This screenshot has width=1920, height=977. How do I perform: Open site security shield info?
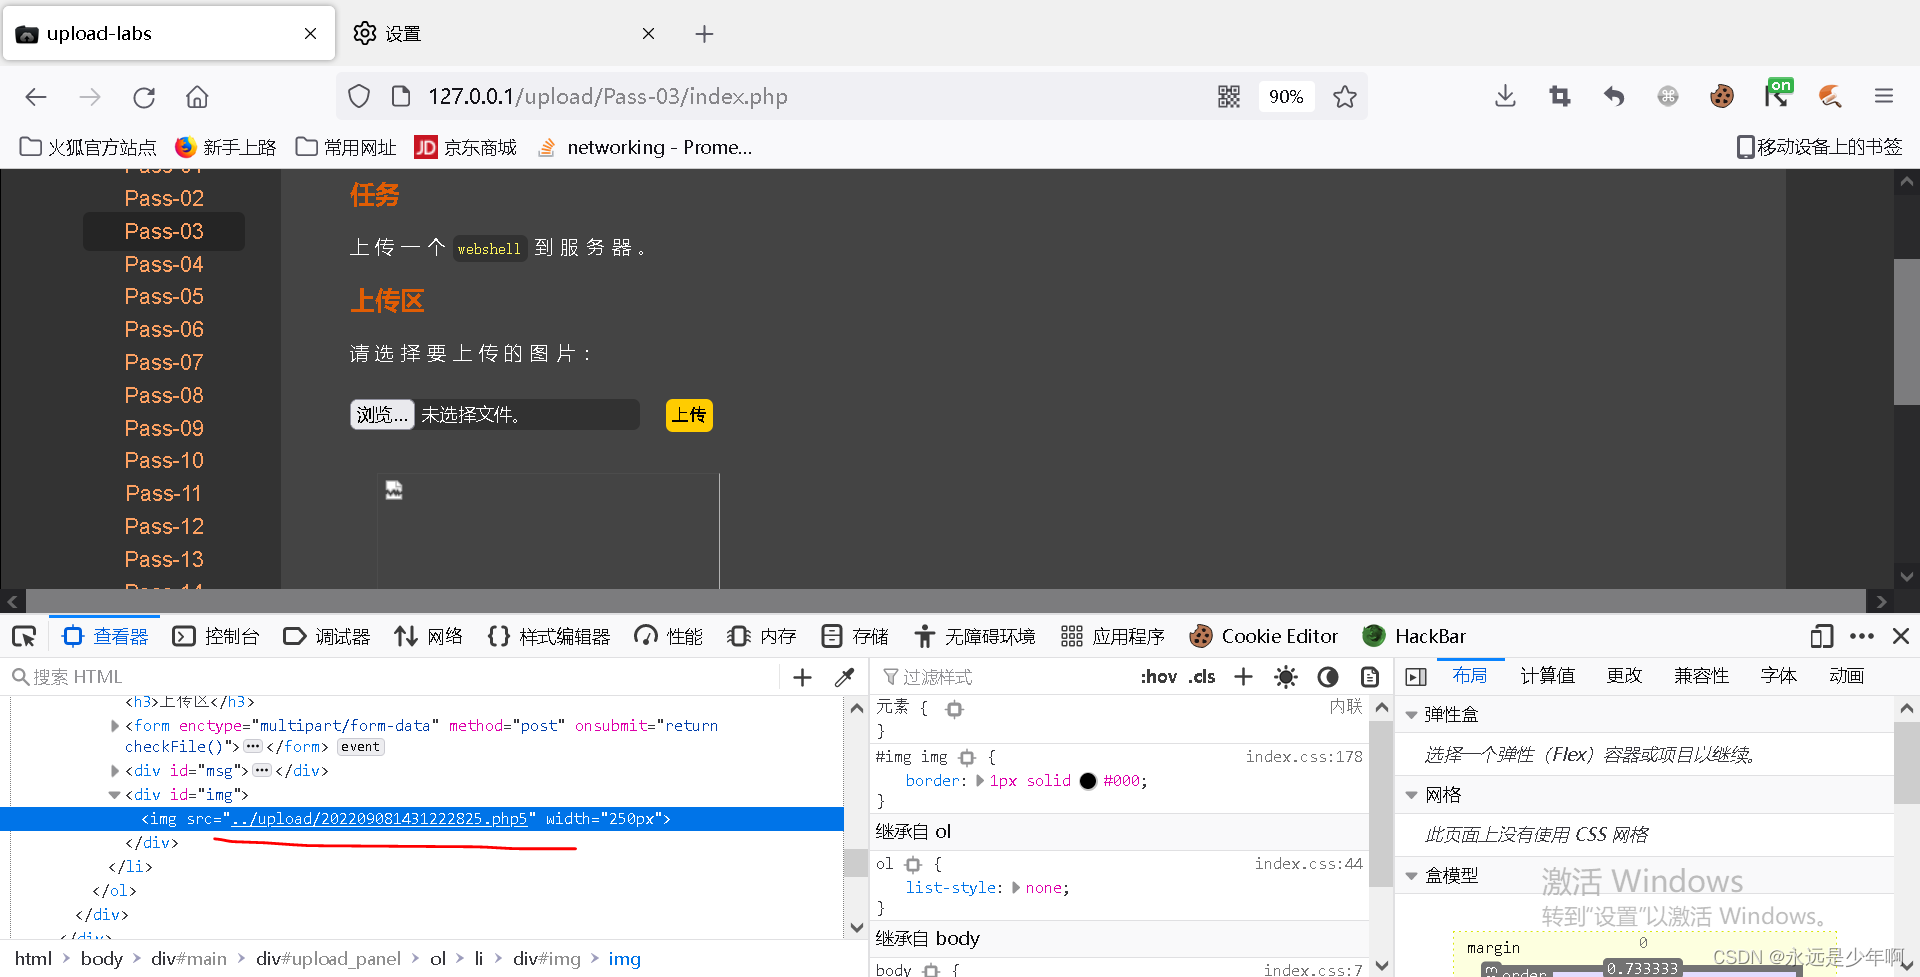[359, 97]
